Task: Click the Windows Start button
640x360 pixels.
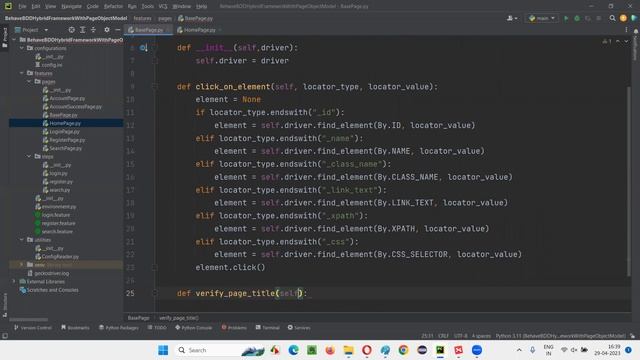Action: pos(163,350)
